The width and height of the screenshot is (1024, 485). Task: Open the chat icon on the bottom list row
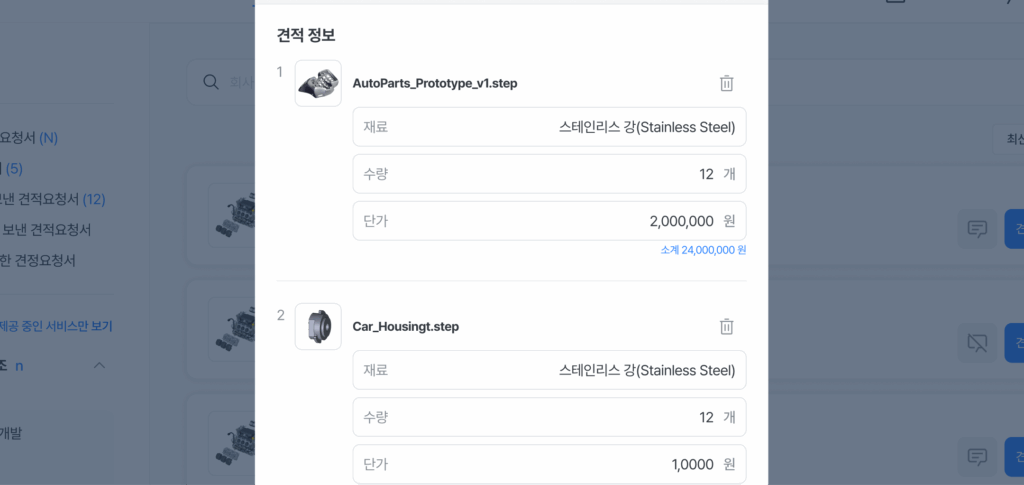(x=977, y=456)
